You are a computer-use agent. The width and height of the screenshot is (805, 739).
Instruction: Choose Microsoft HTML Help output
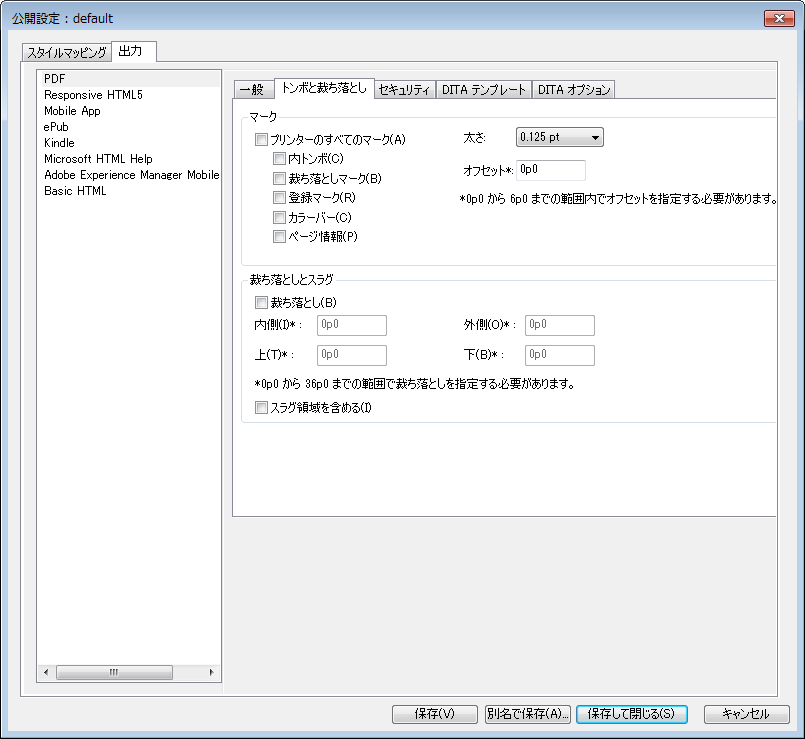98,159
